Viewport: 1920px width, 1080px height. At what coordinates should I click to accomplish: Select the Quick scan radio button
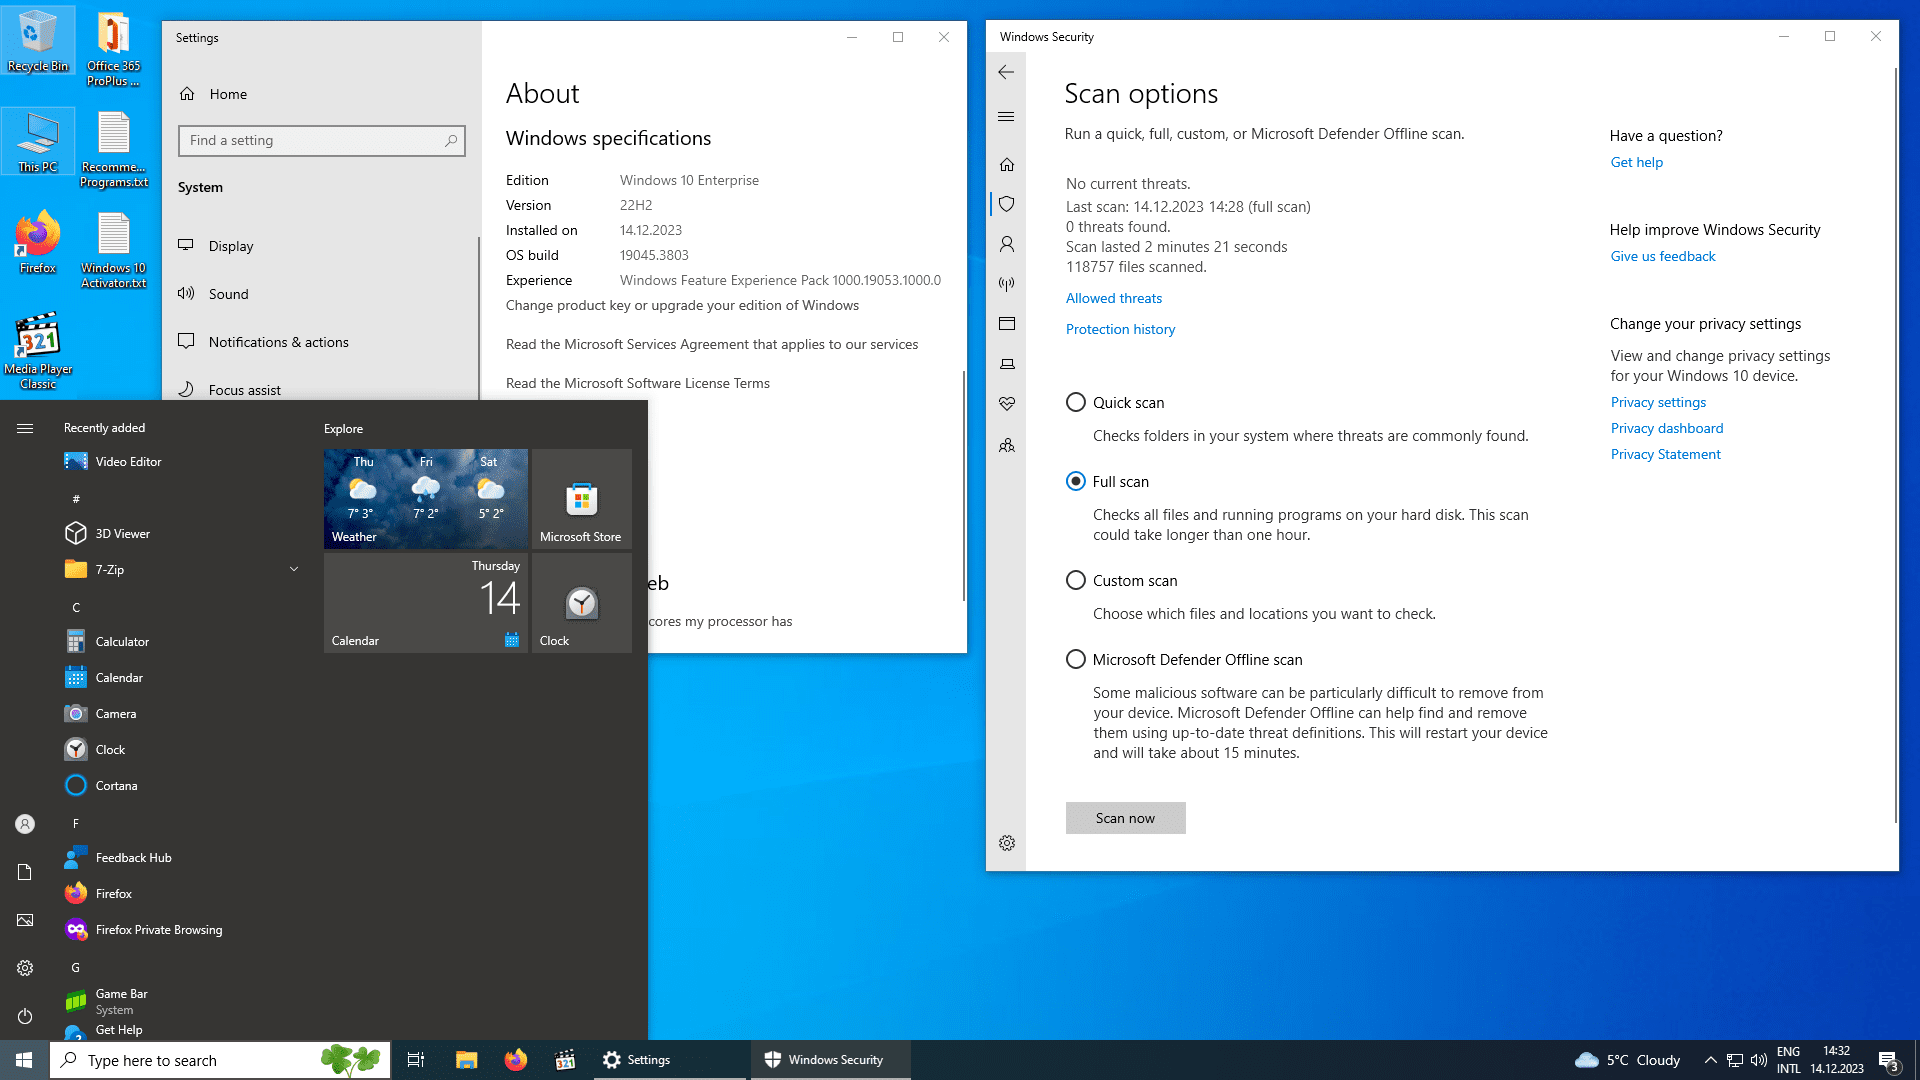1076,402
